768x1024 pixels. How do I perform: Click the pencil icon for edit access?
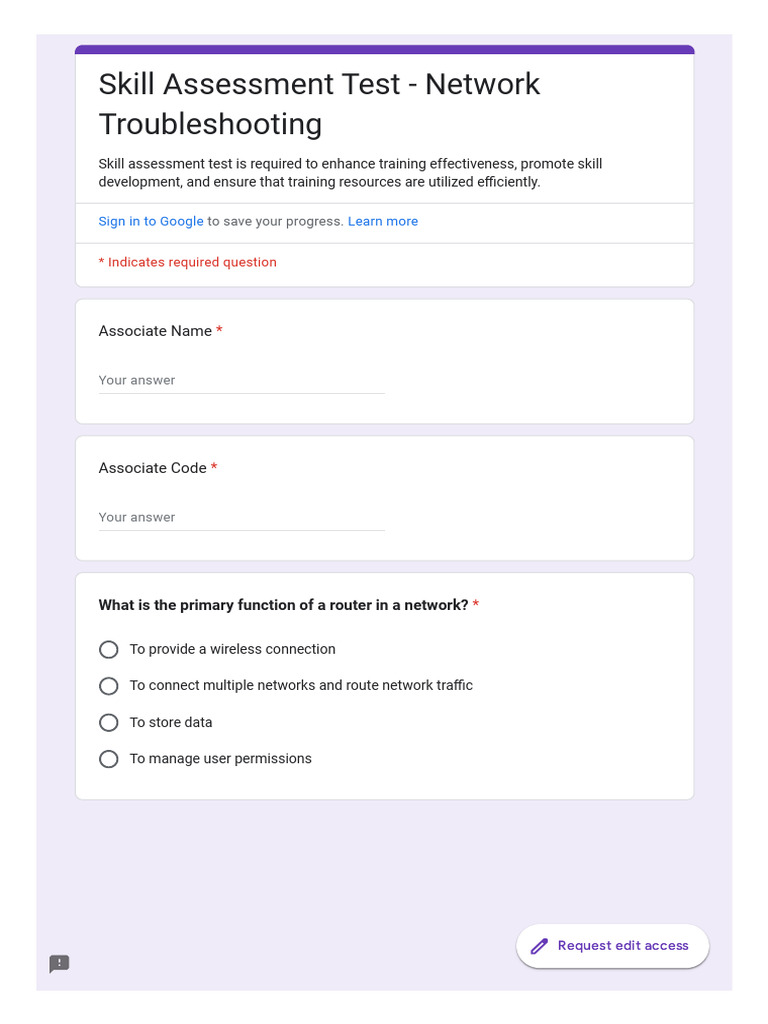(x=539, y=946)
